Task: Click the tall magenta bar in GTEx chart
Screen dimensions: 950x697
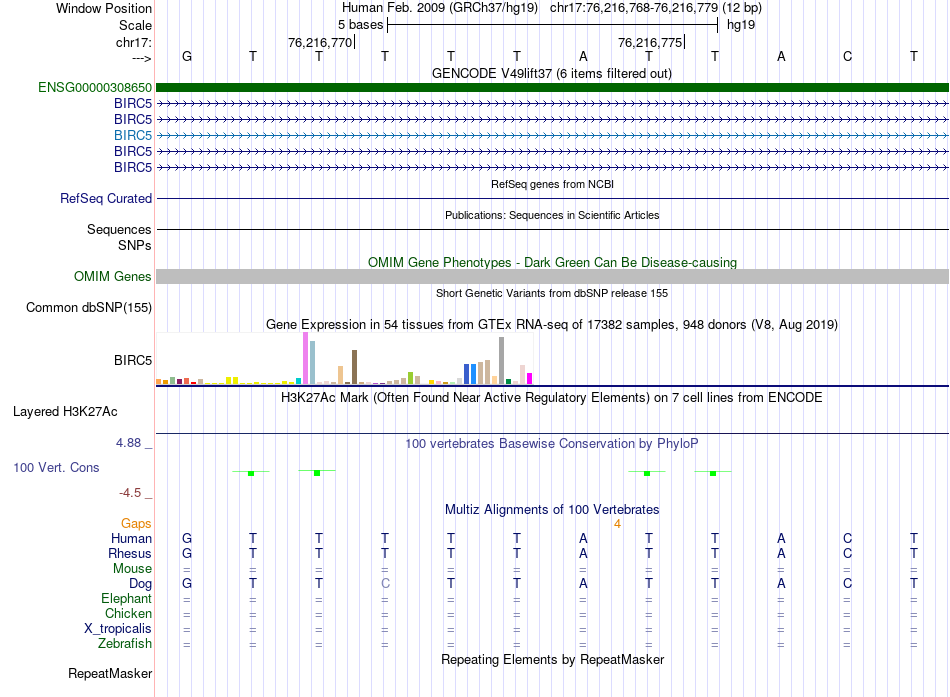Action: 305,358
